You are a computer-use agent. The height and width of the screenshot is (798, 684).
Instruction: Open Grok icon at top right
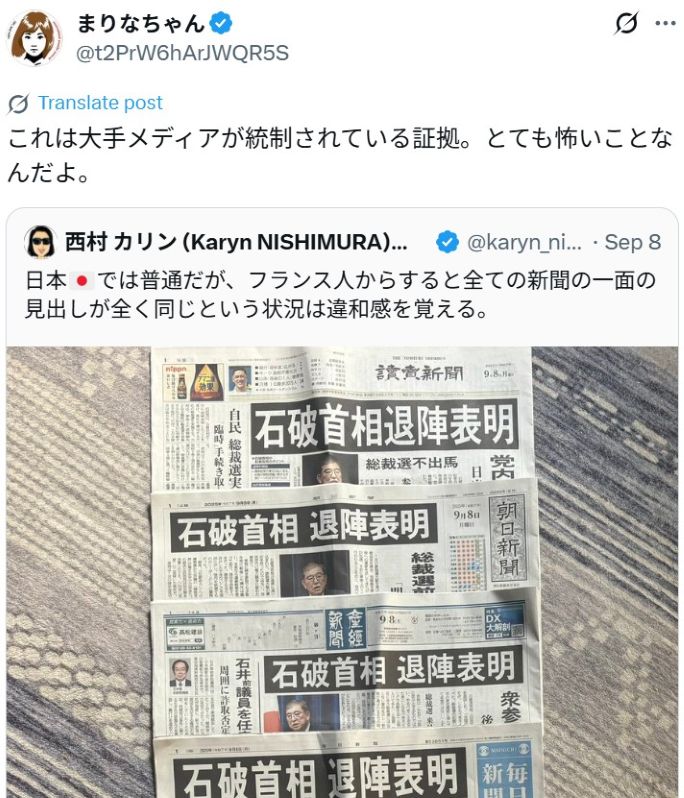(626, 23)
